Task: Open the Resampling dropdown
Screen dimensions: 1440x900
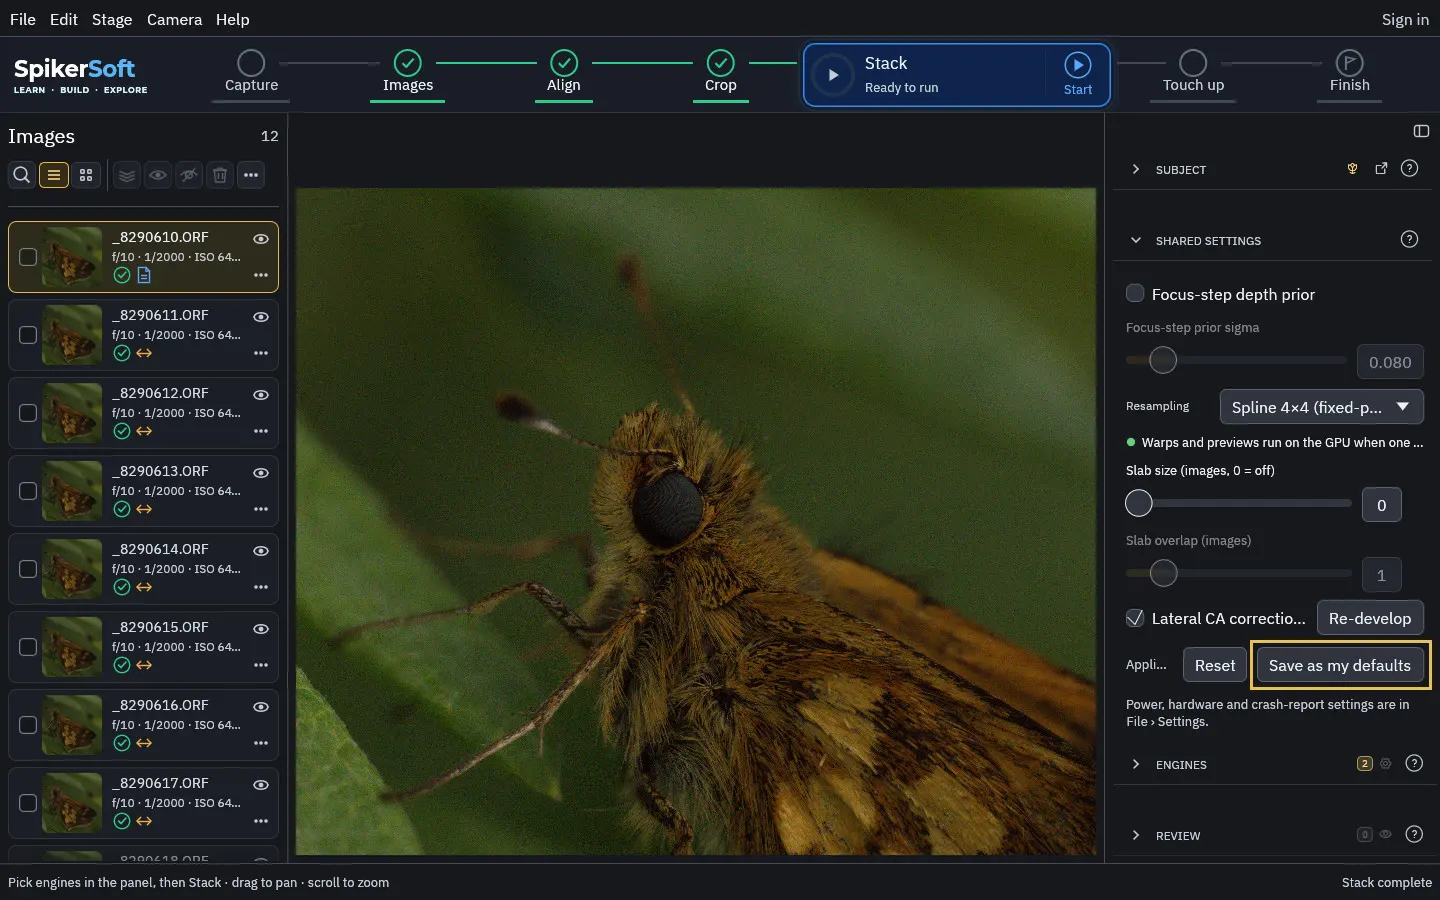Action: (x=1321, y=407)
